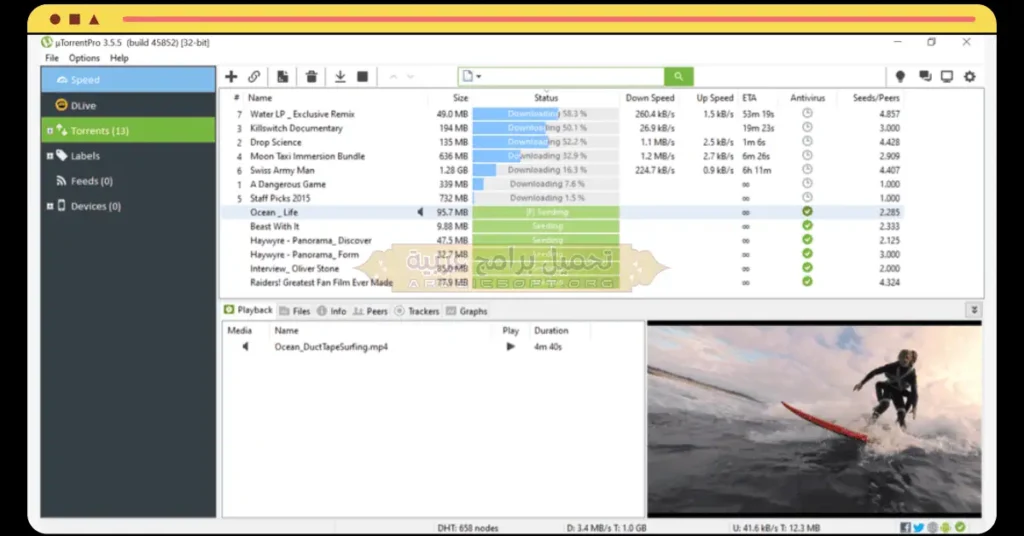Click antivirus green check for Beast With It
Viewport: 1024px width, 536px height.
[x=807, y=225]
